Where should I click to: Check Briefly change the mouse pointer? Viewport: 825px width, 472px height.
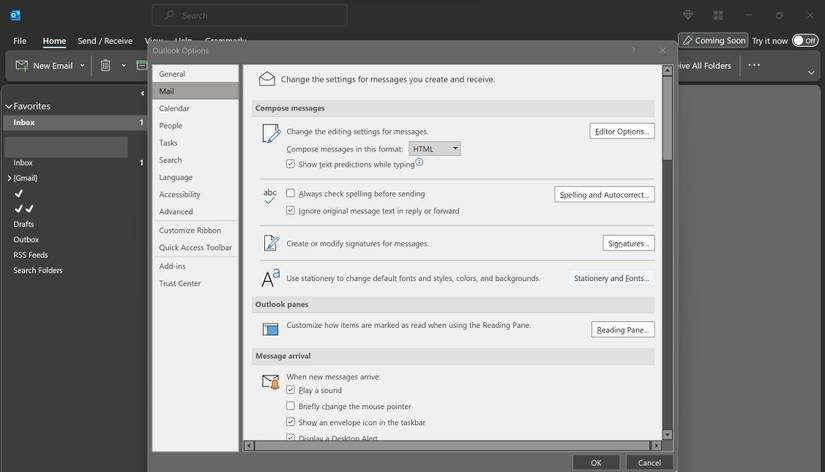290,406
